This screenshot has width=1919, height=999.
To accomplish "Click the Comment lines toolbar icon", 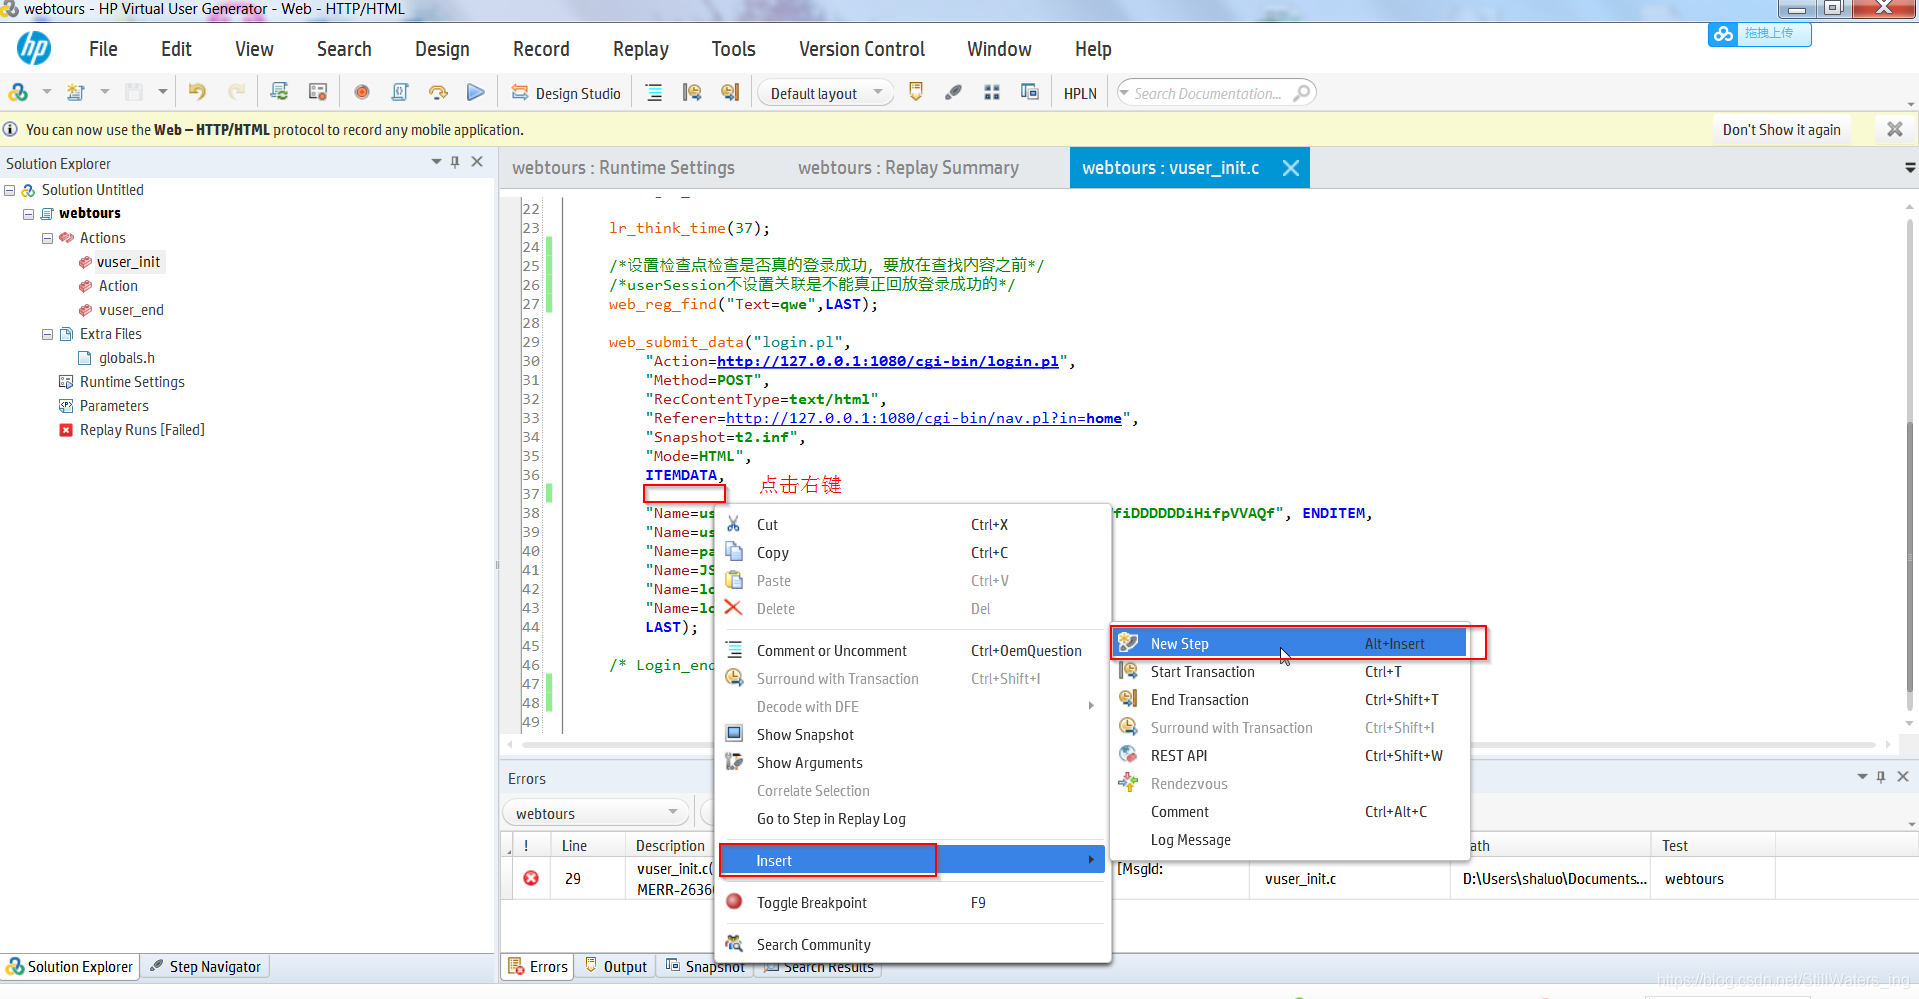I will [654, 93].
